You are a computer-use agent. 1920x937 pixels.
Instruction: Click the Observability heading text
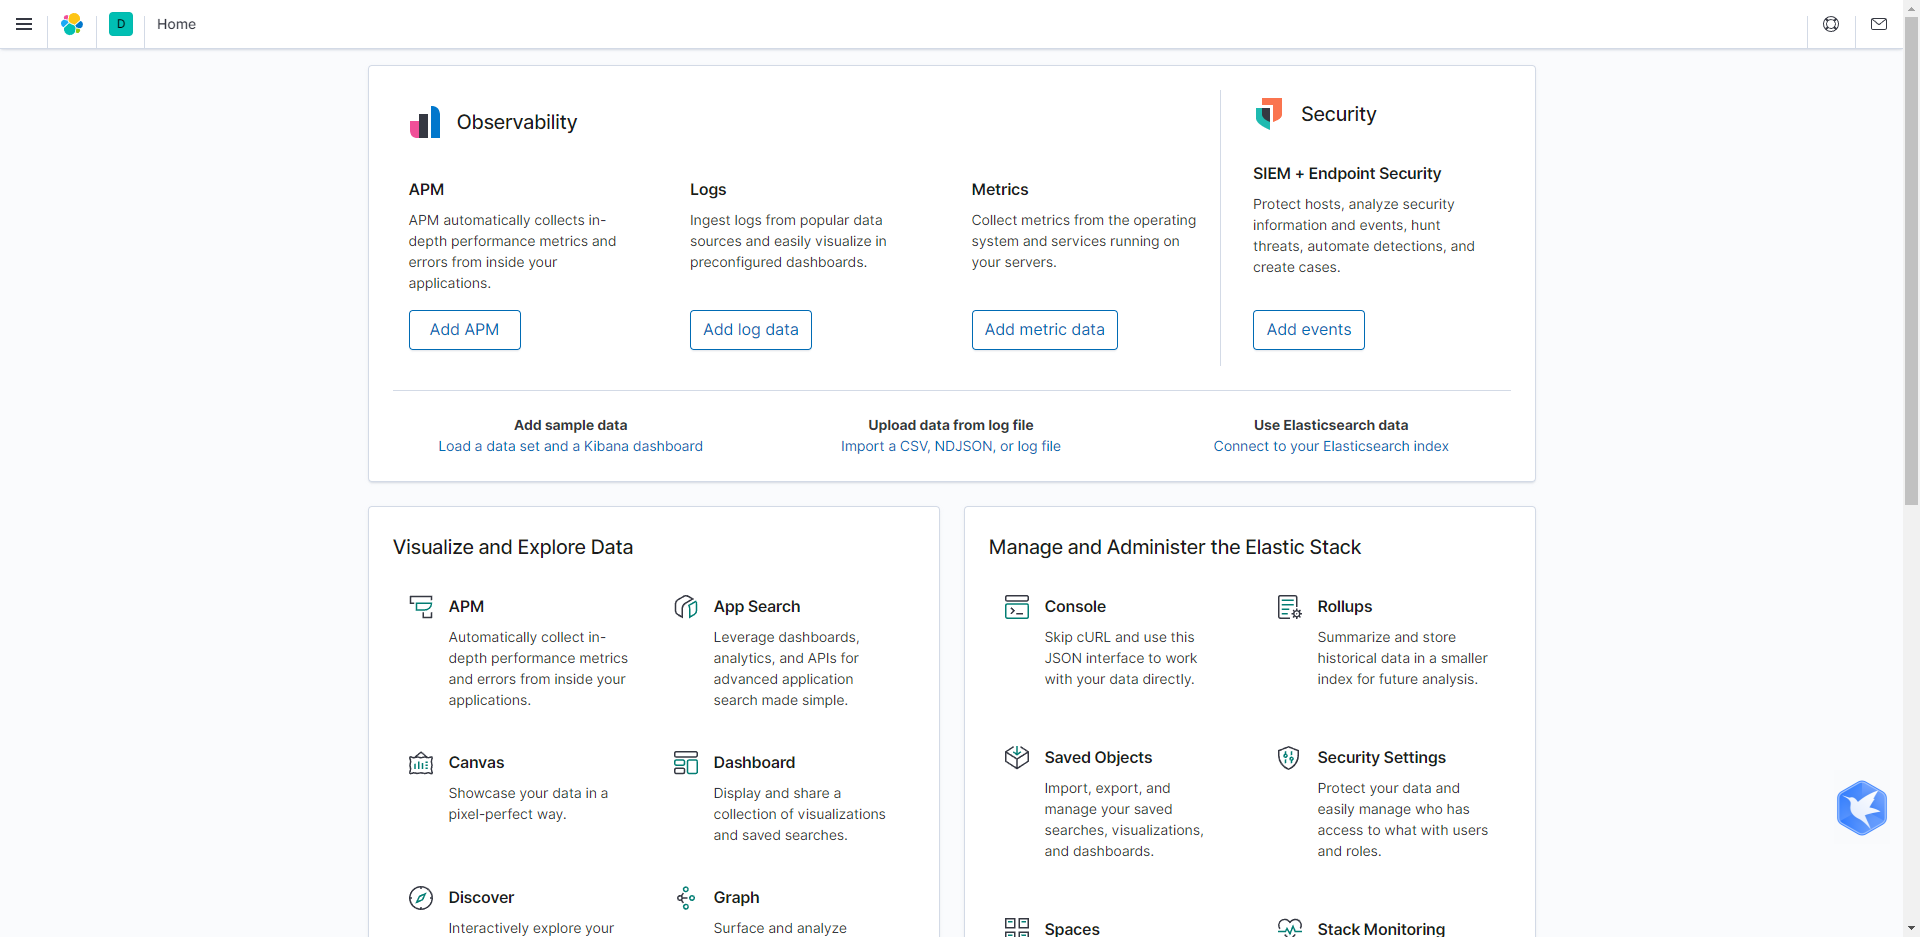[517, 122]
